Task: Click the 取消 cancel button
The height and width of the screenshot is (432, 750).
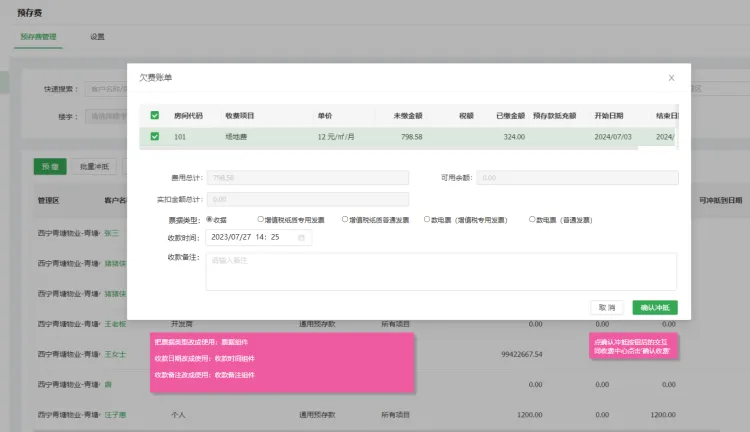Action: tap(607, 308)
